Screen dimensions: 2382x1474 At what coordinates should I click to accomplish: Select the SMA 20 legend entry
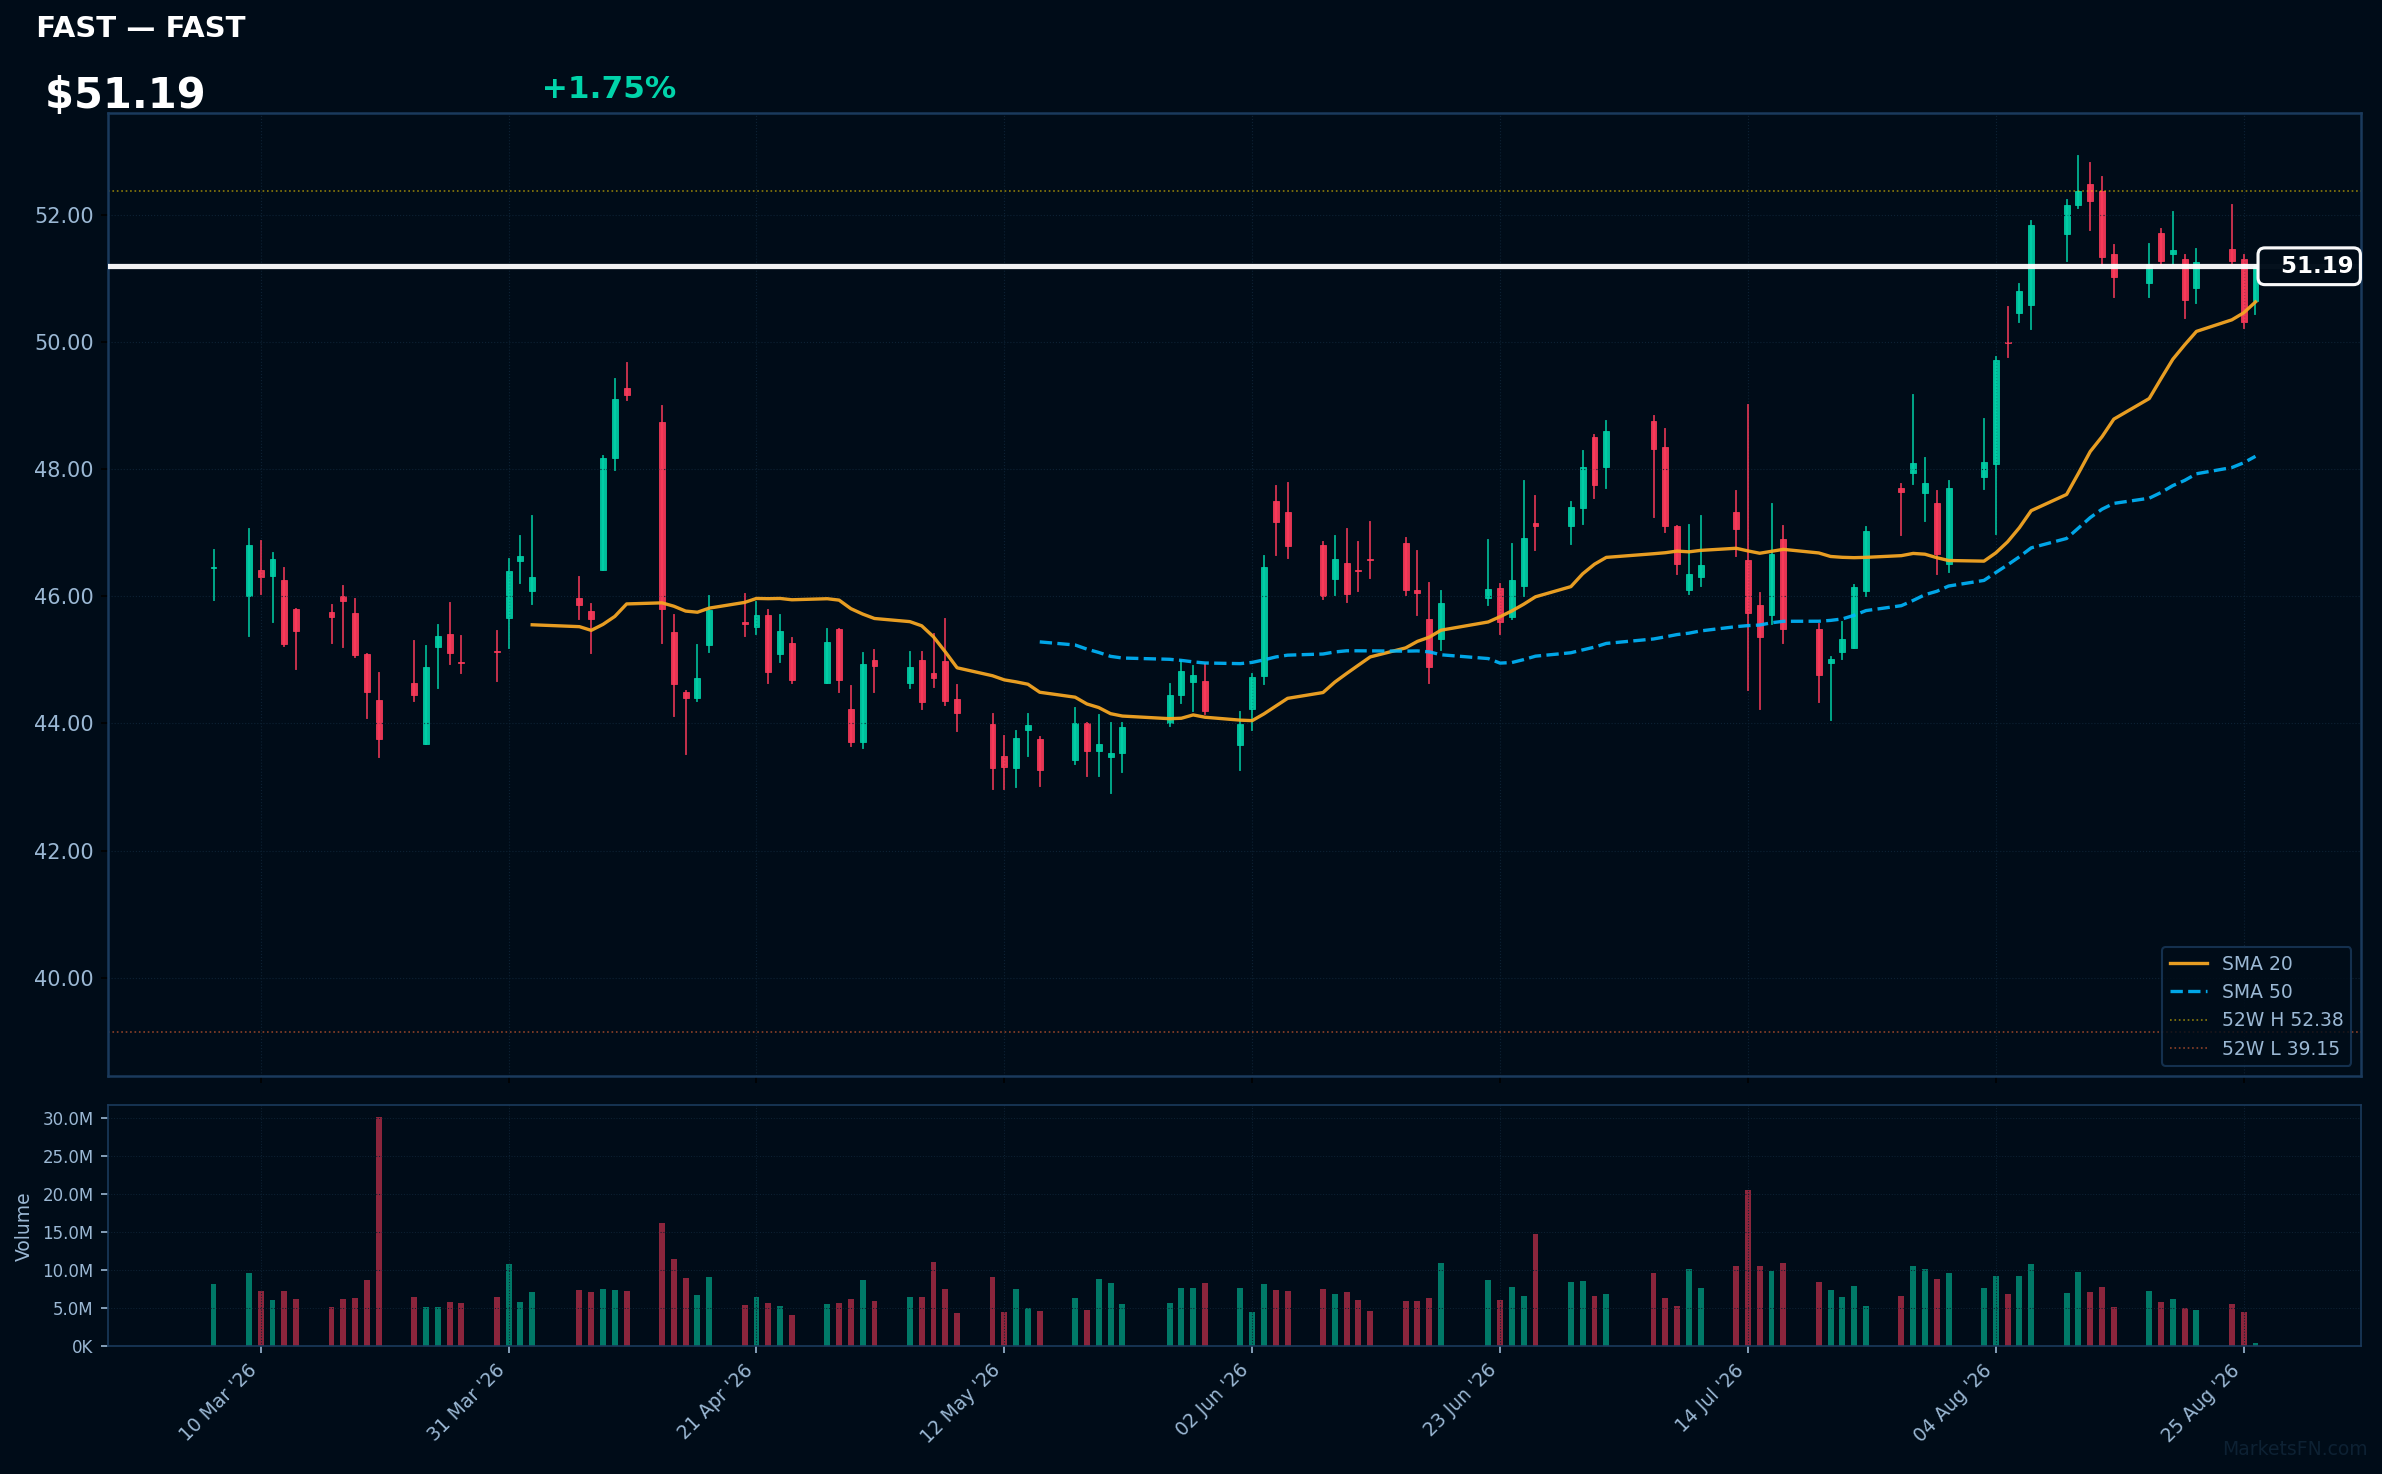(x=2256, y=963)
